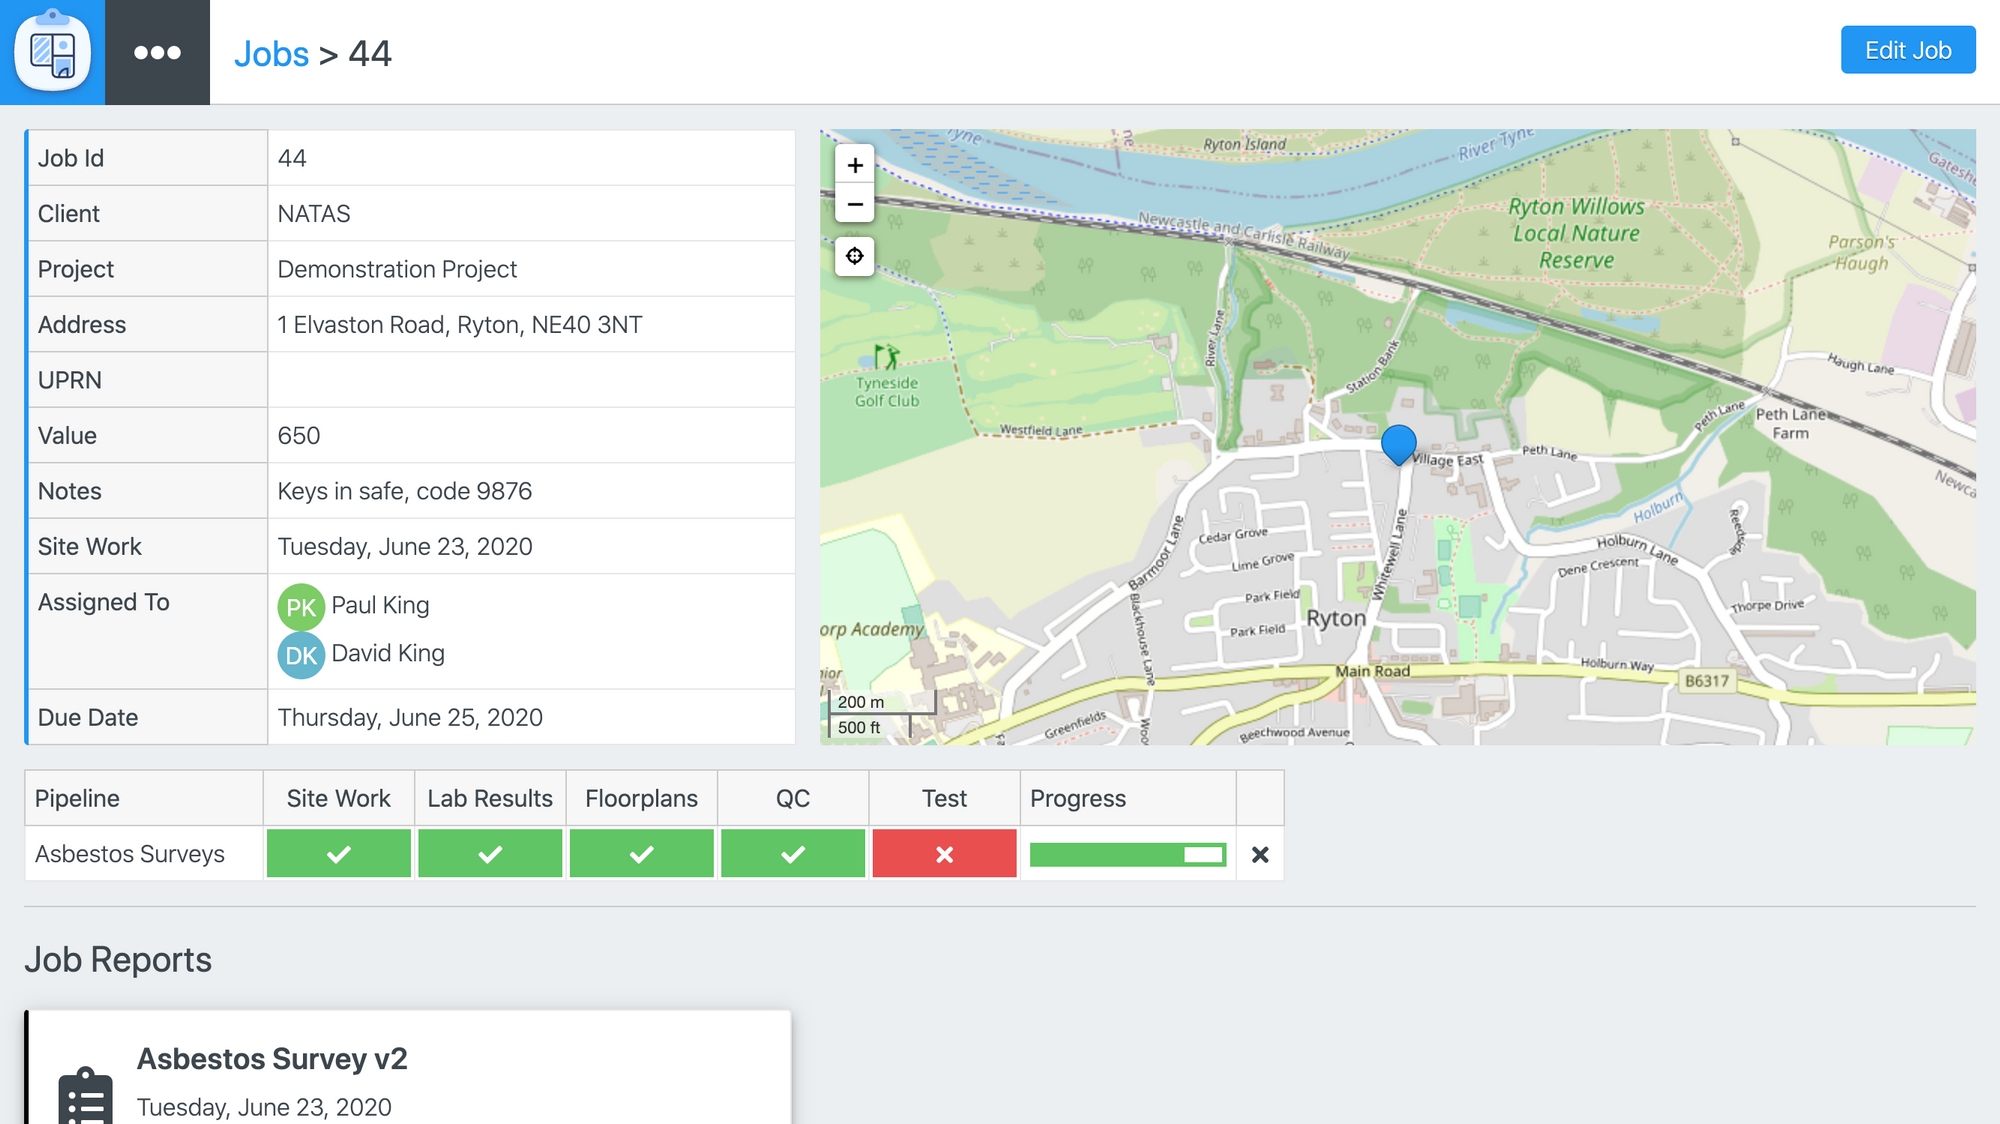Zoom in on the map
The image size is (2000, 1124).
(855, 165)
